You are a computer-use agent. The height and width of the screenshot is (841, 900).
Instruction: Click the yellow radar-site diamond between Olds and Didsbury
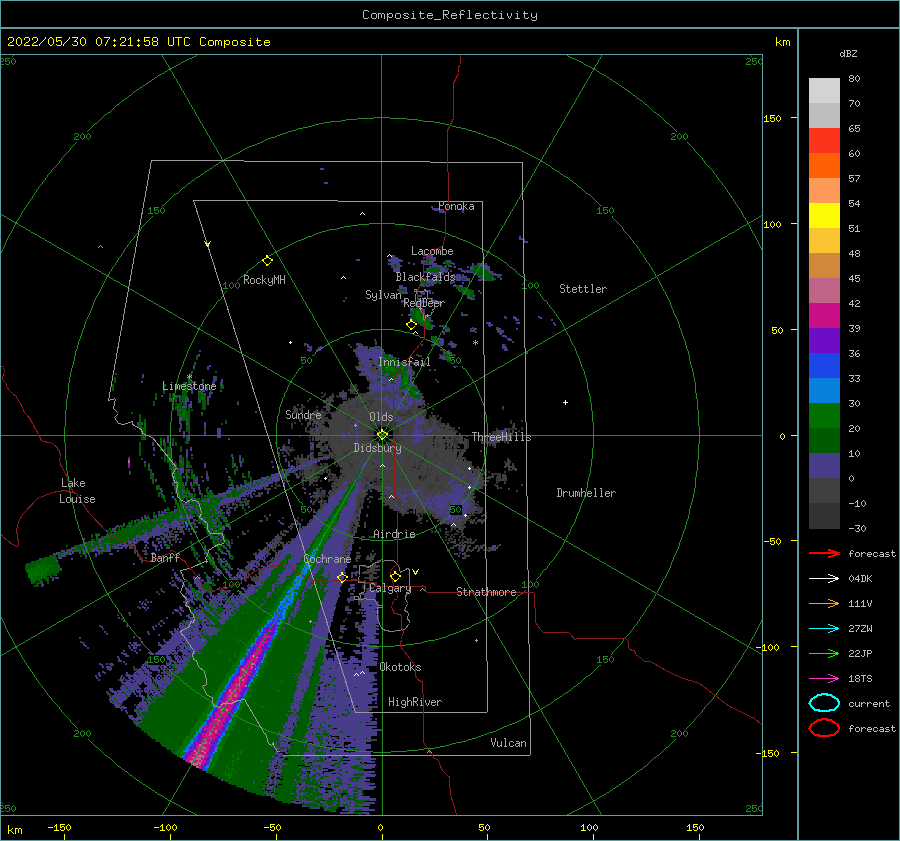pyautogui.click(x=382, y=435)
